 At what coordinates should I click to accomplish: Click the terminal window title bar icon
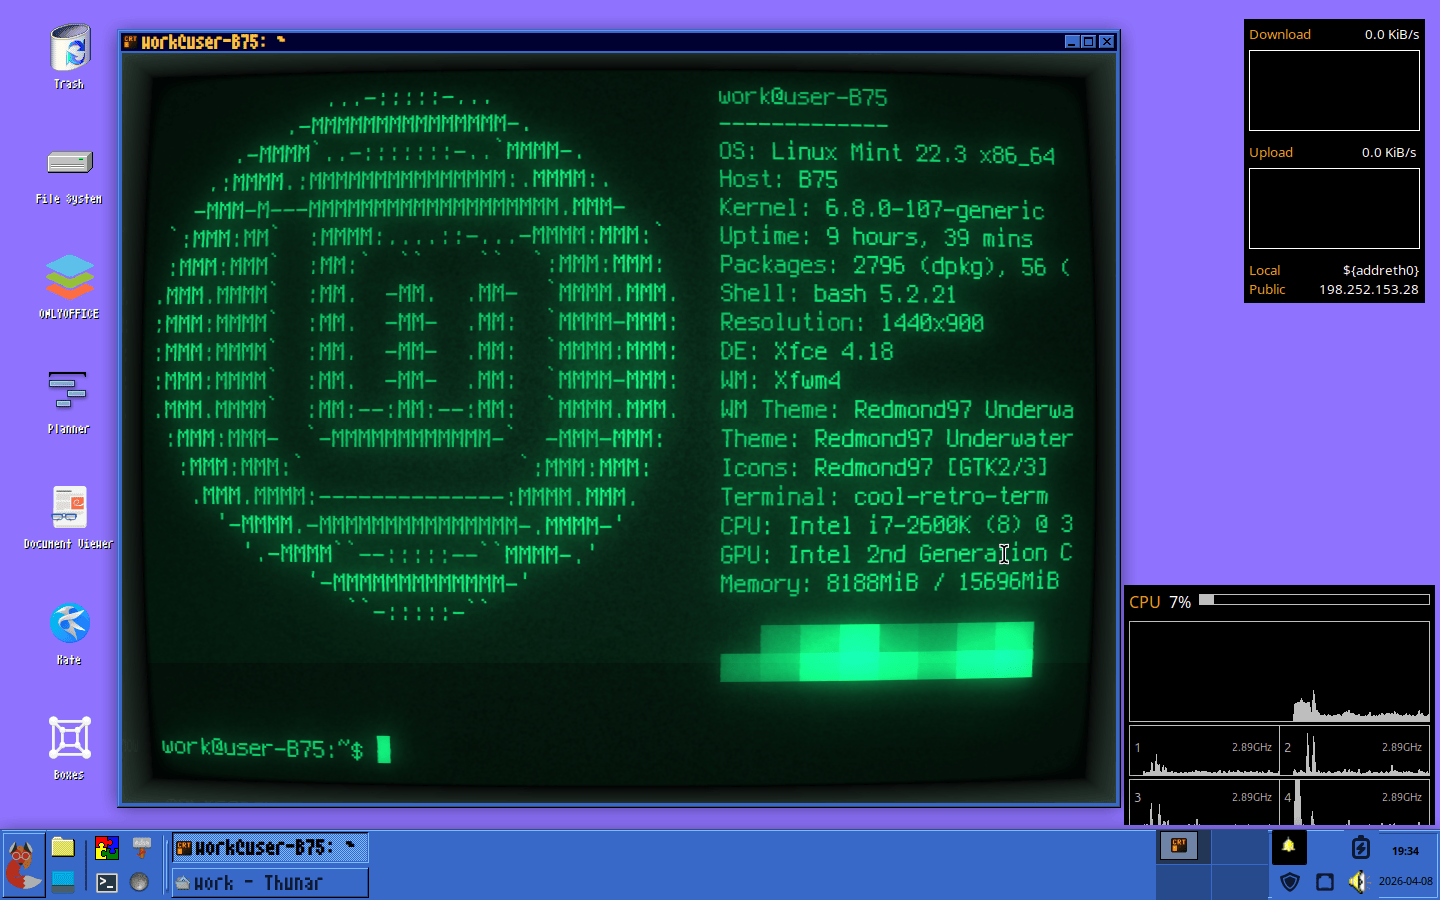point(130,41)
